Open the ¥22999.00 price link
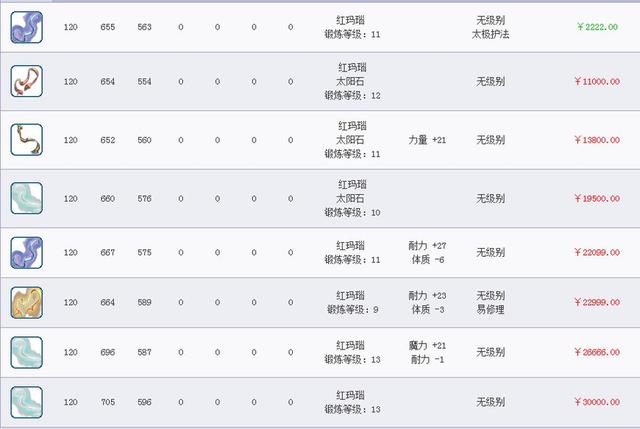The width and height of the screenshot is (640, 429). (594, 304)
